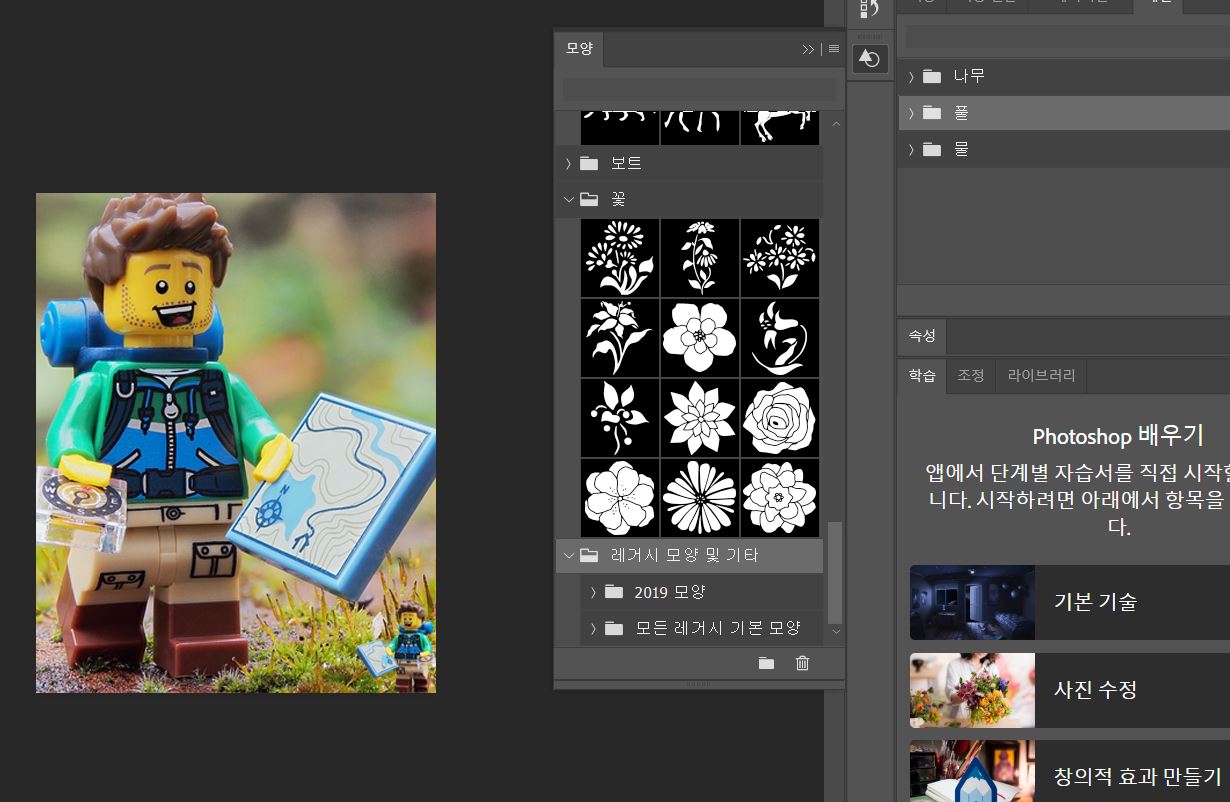Collapse the 모양 panel with double-arrow icon
The height and width of the screenshot is (802, 1230).
pos(808,49)
